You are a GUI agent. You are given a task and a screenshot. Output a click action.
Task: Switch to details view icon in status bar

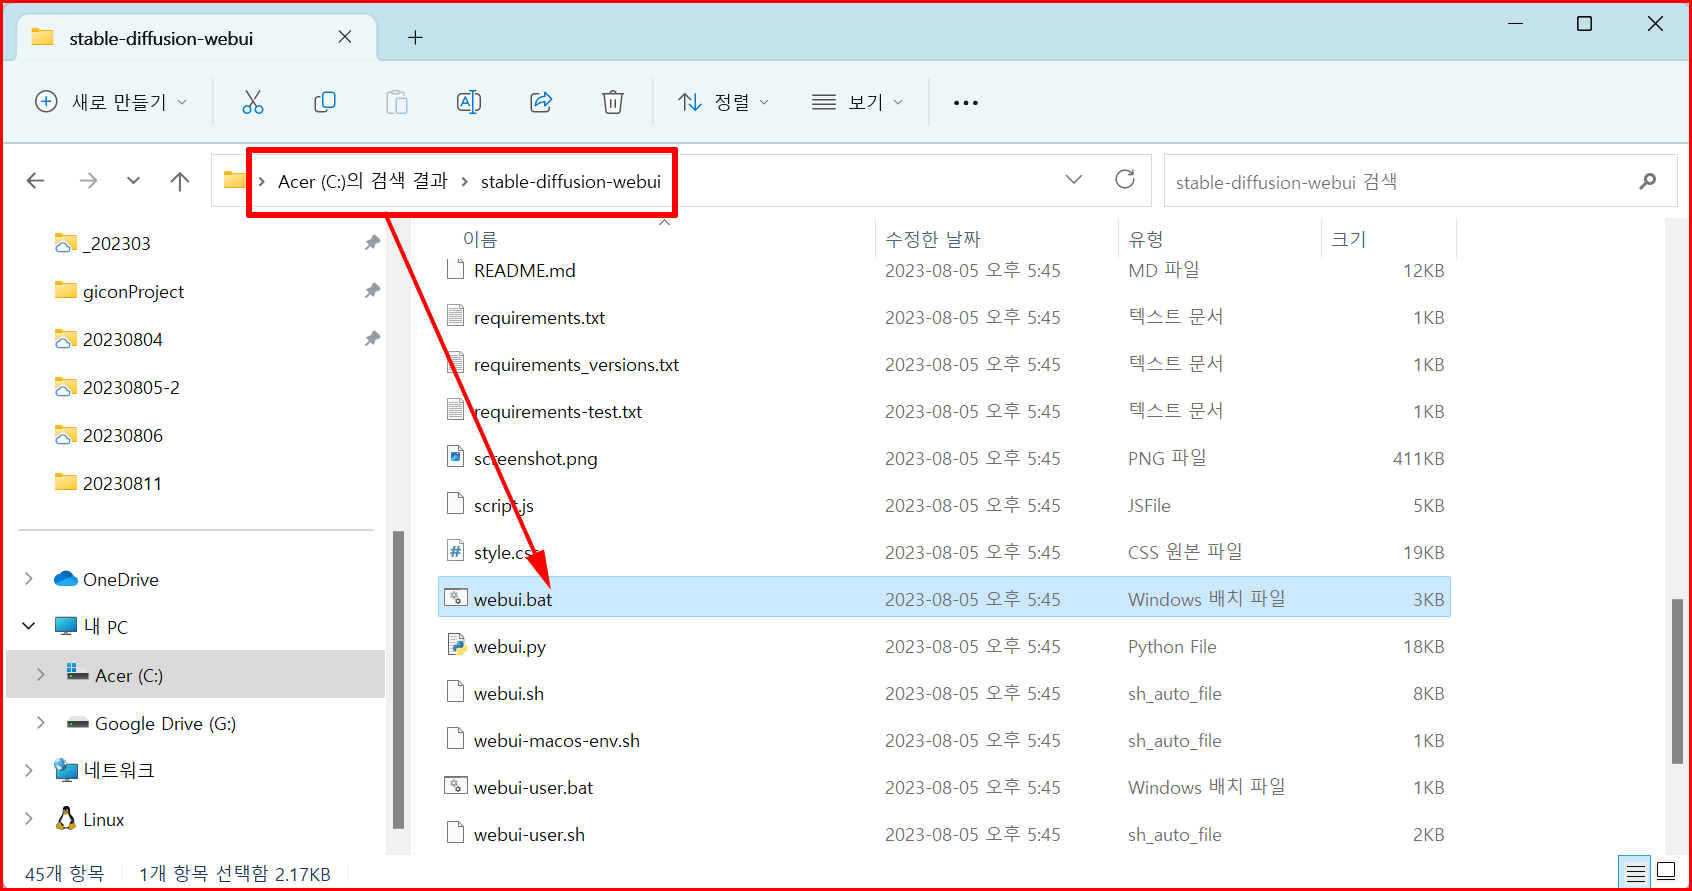[1636, 873]
